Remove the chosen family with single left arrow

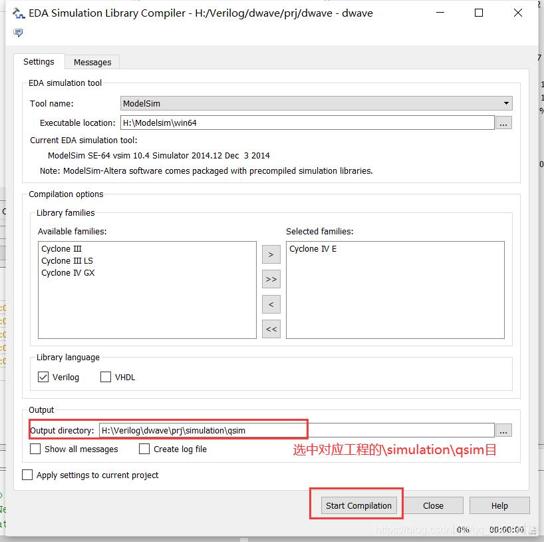click(271, 304)
